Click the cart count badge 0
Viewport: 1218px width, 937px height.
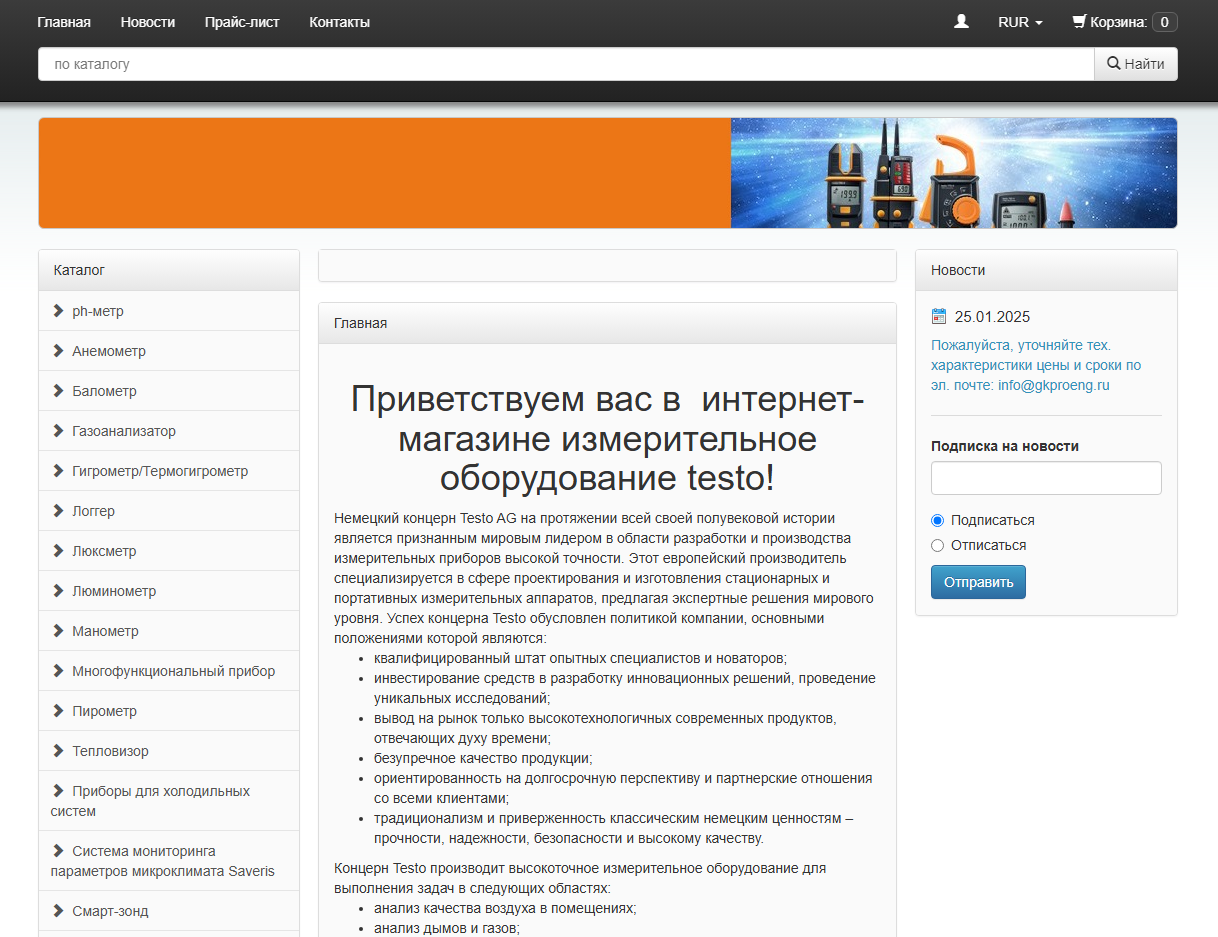click(1164, 22)
